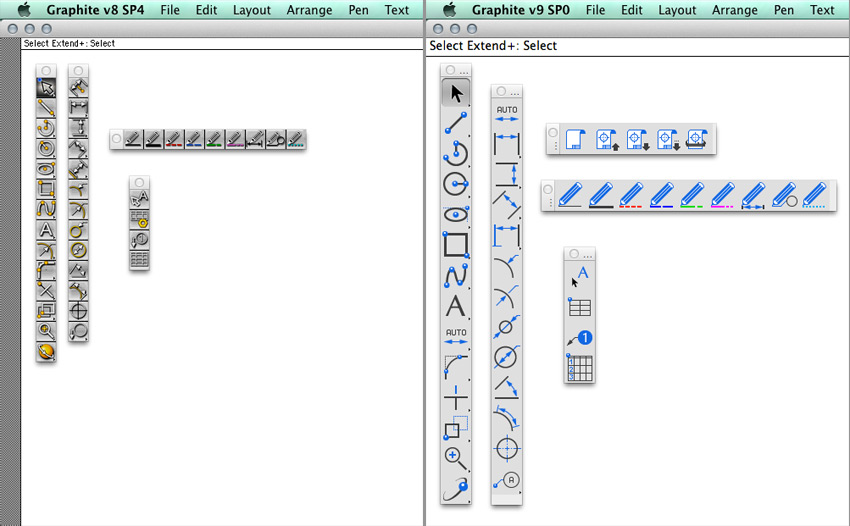This screenshot has width=850, height=526.
Task: Open the Layout menu in Graphite v8 SP4
Action: [x=252, y=10]
